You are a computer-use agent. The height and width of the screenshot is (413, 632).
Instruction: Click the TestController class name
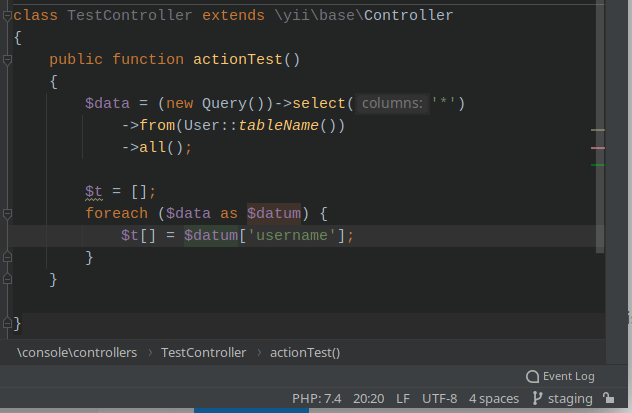tap(130, 16)
